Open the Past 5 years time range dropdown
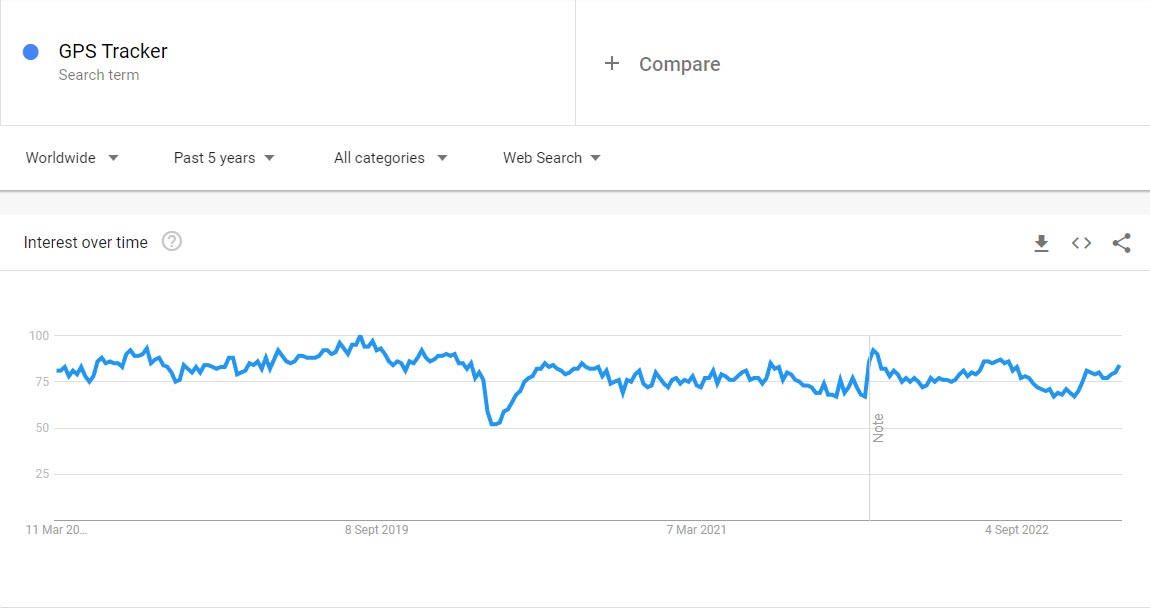1150x608 pixels. pos(224,158)
